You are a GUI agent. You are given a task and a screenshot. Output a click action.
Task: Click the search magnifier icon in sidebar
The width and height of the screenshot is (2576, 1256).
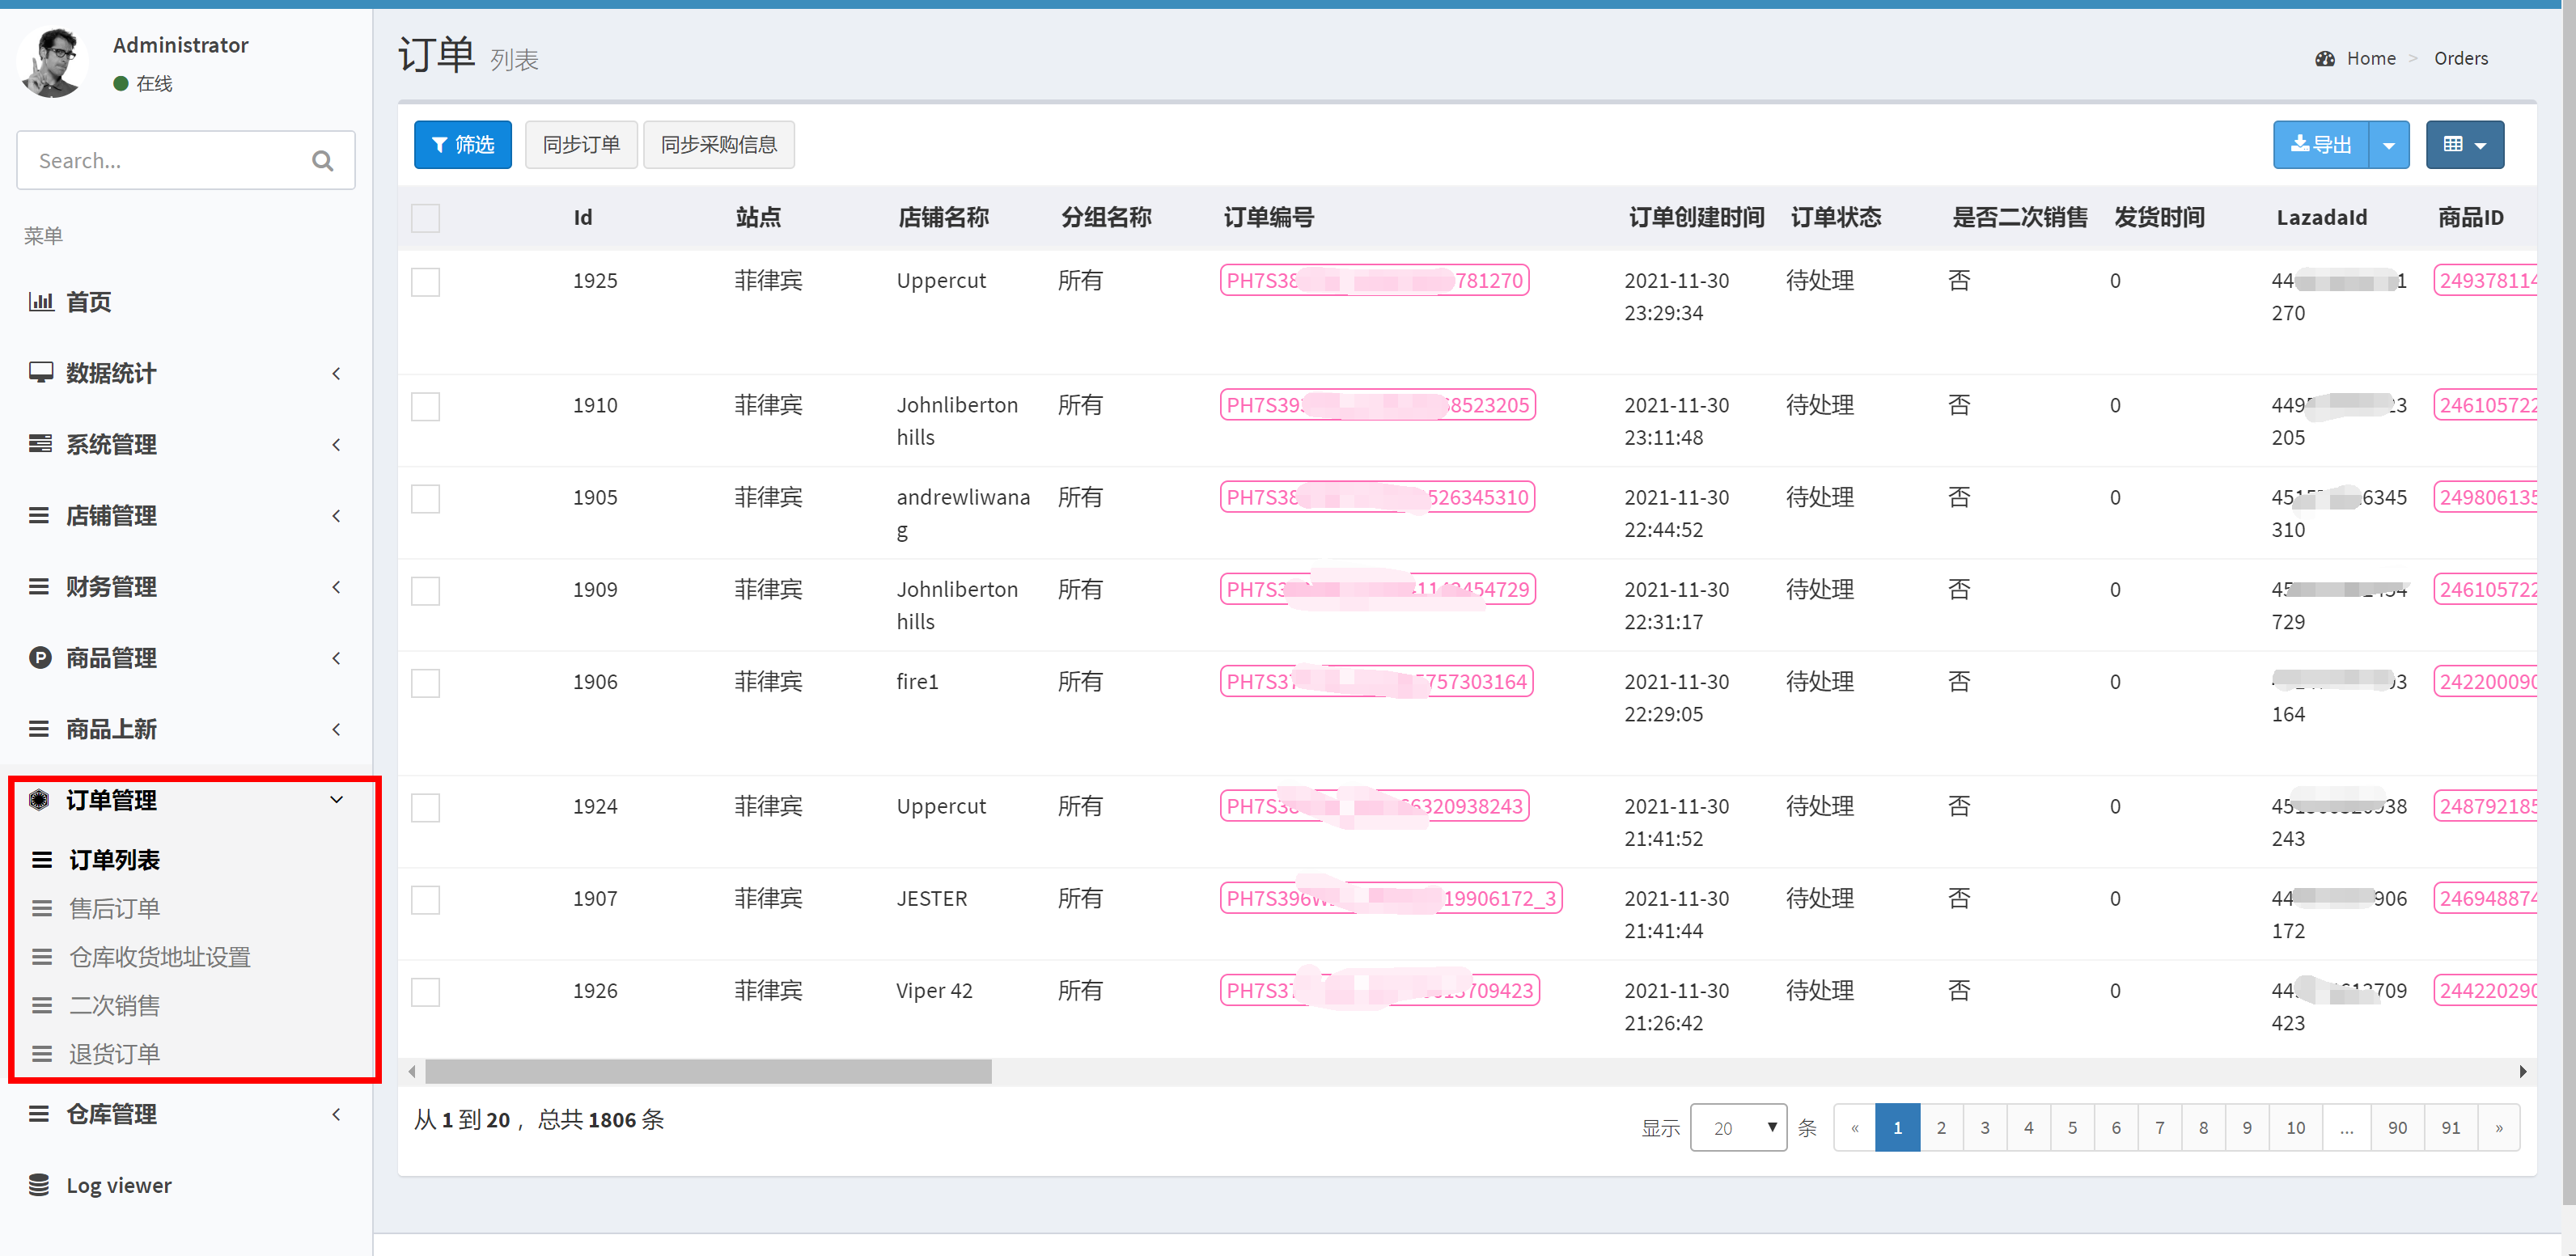tap(322, 161)
